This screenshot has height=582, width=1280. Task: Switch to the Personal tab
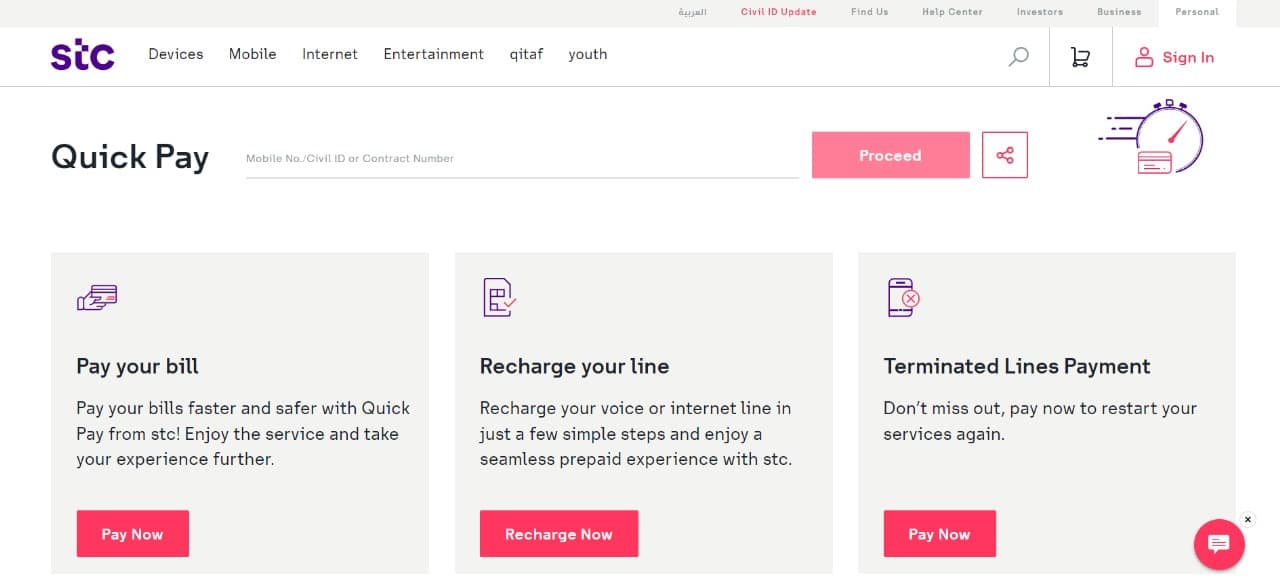[x=1196, y=12]
